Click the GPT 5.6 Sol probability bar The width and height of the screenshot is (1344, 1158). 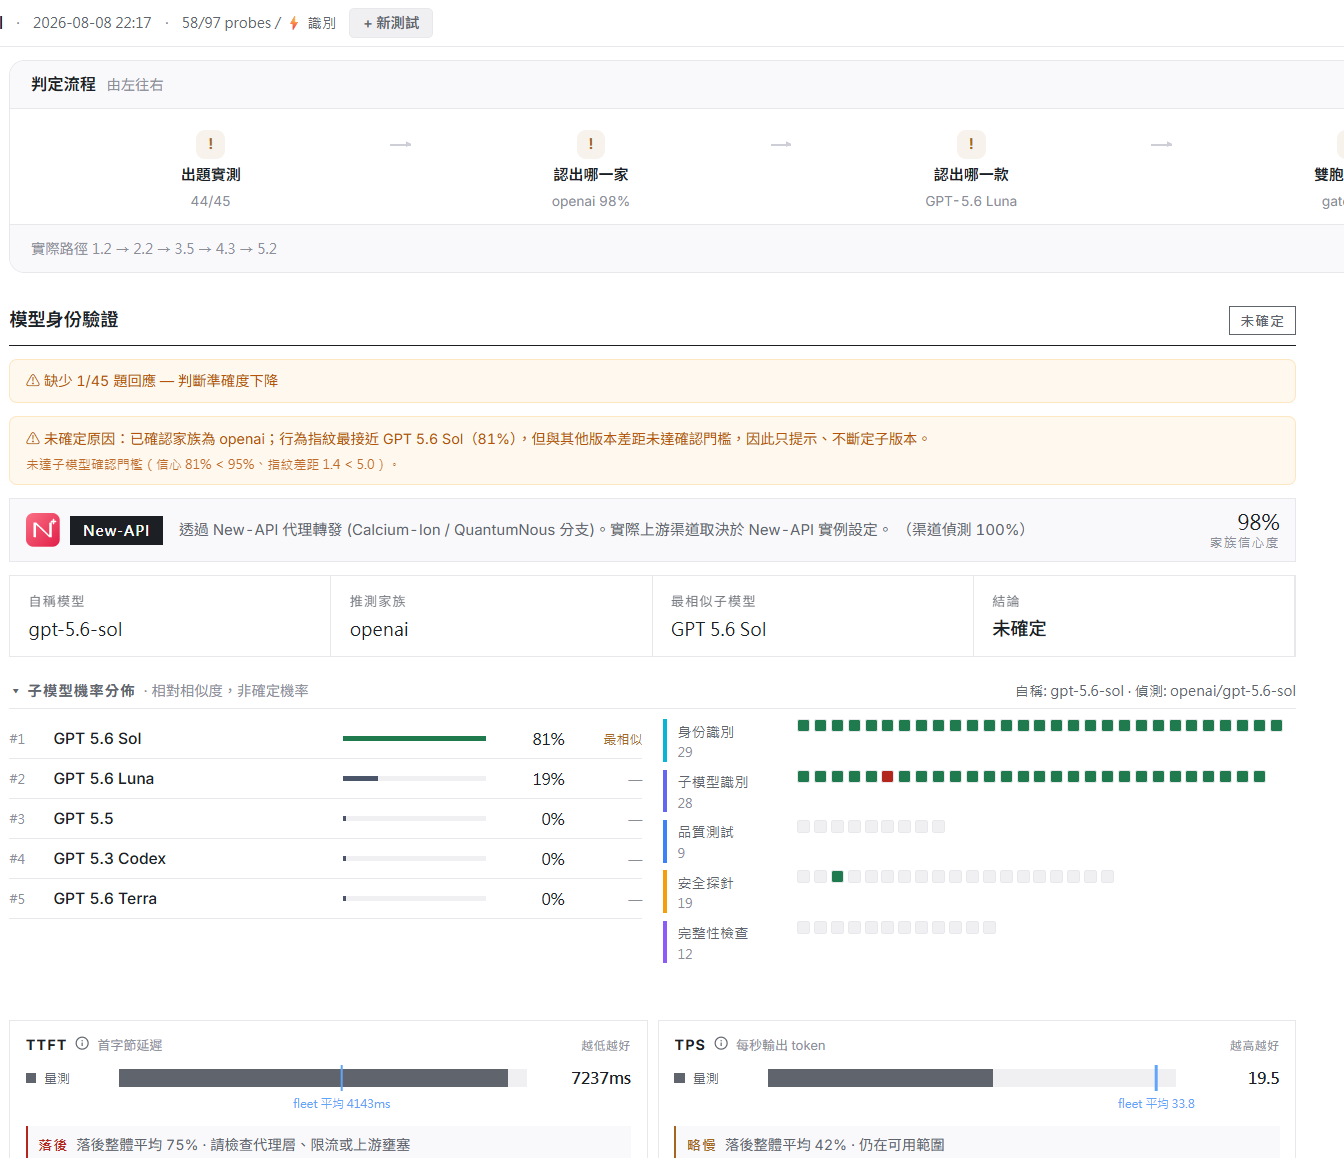click(x=414, y=739)
